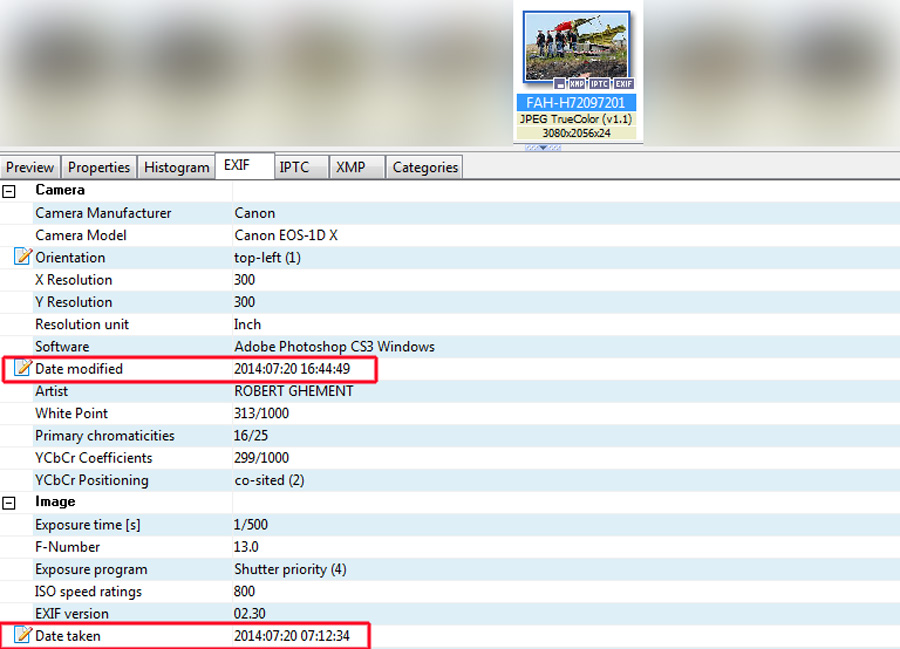Viewport: 900px width, 649px height.
Task: Collapse the Image section
Action: [9, 503]
